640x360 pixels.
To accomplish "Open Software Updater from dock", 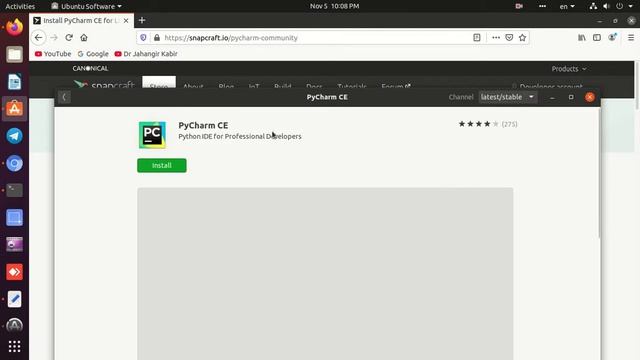I will click(15, 325).
